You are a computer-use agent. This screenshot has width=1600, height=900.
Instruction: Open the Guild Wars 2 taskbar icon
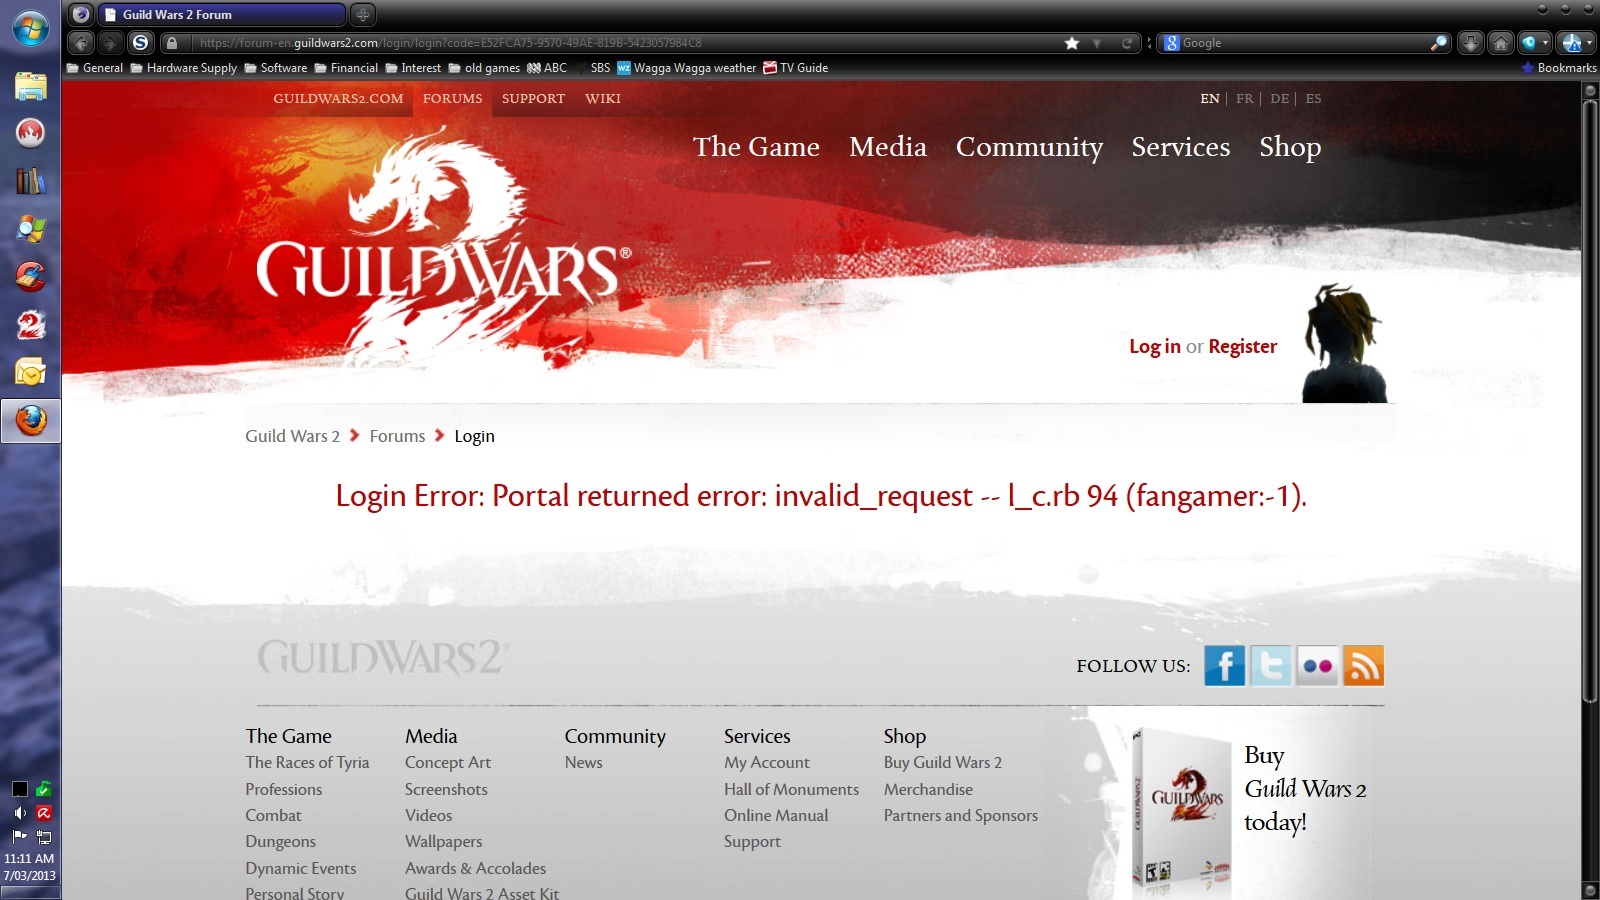click(x=30, y=324)
